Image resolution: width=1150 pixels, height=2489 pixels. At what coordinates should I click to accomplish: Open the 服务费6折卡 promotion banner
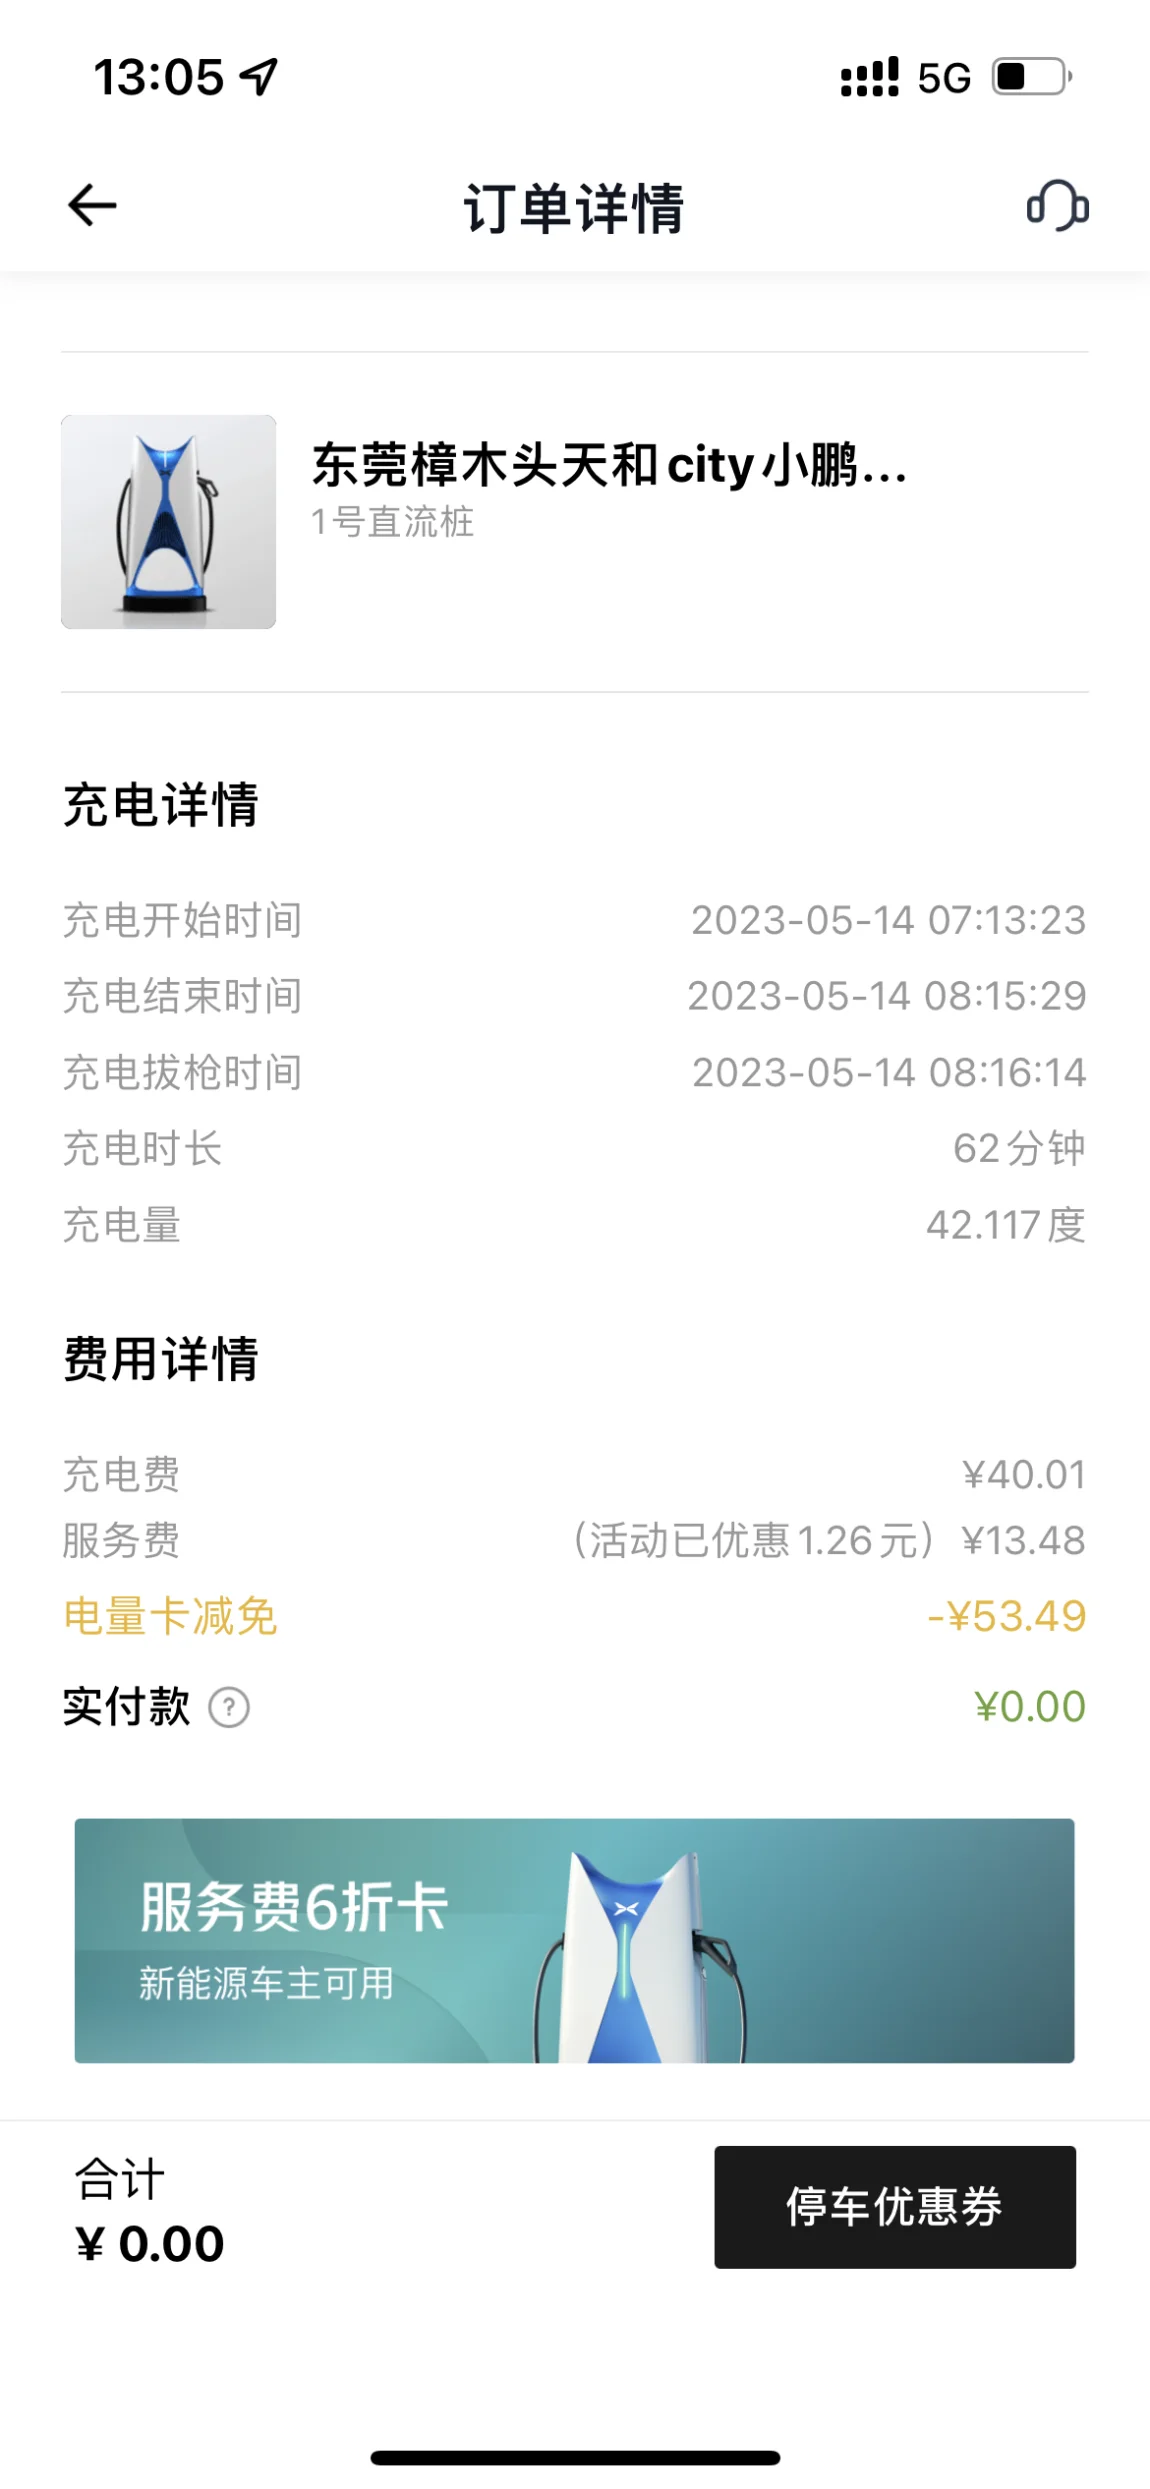(574, 1941)
